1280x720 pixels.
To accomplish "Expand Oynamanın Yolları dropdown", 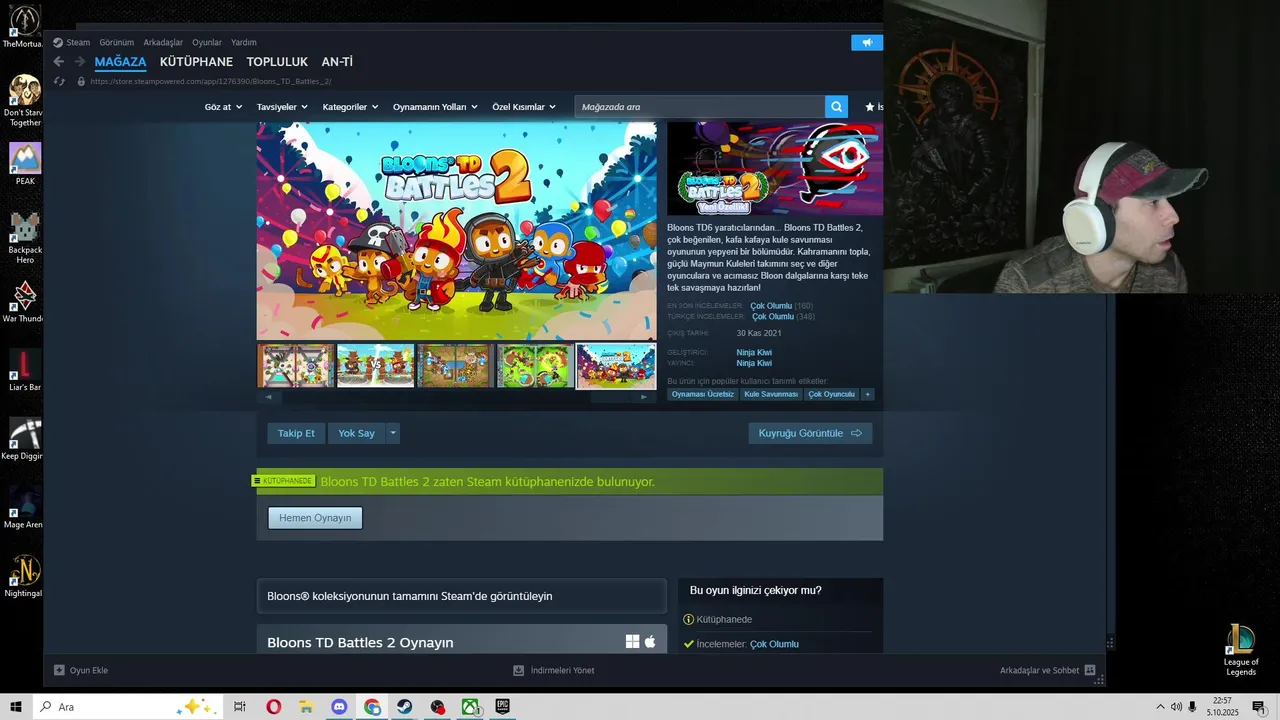I will tap(435, 107).
